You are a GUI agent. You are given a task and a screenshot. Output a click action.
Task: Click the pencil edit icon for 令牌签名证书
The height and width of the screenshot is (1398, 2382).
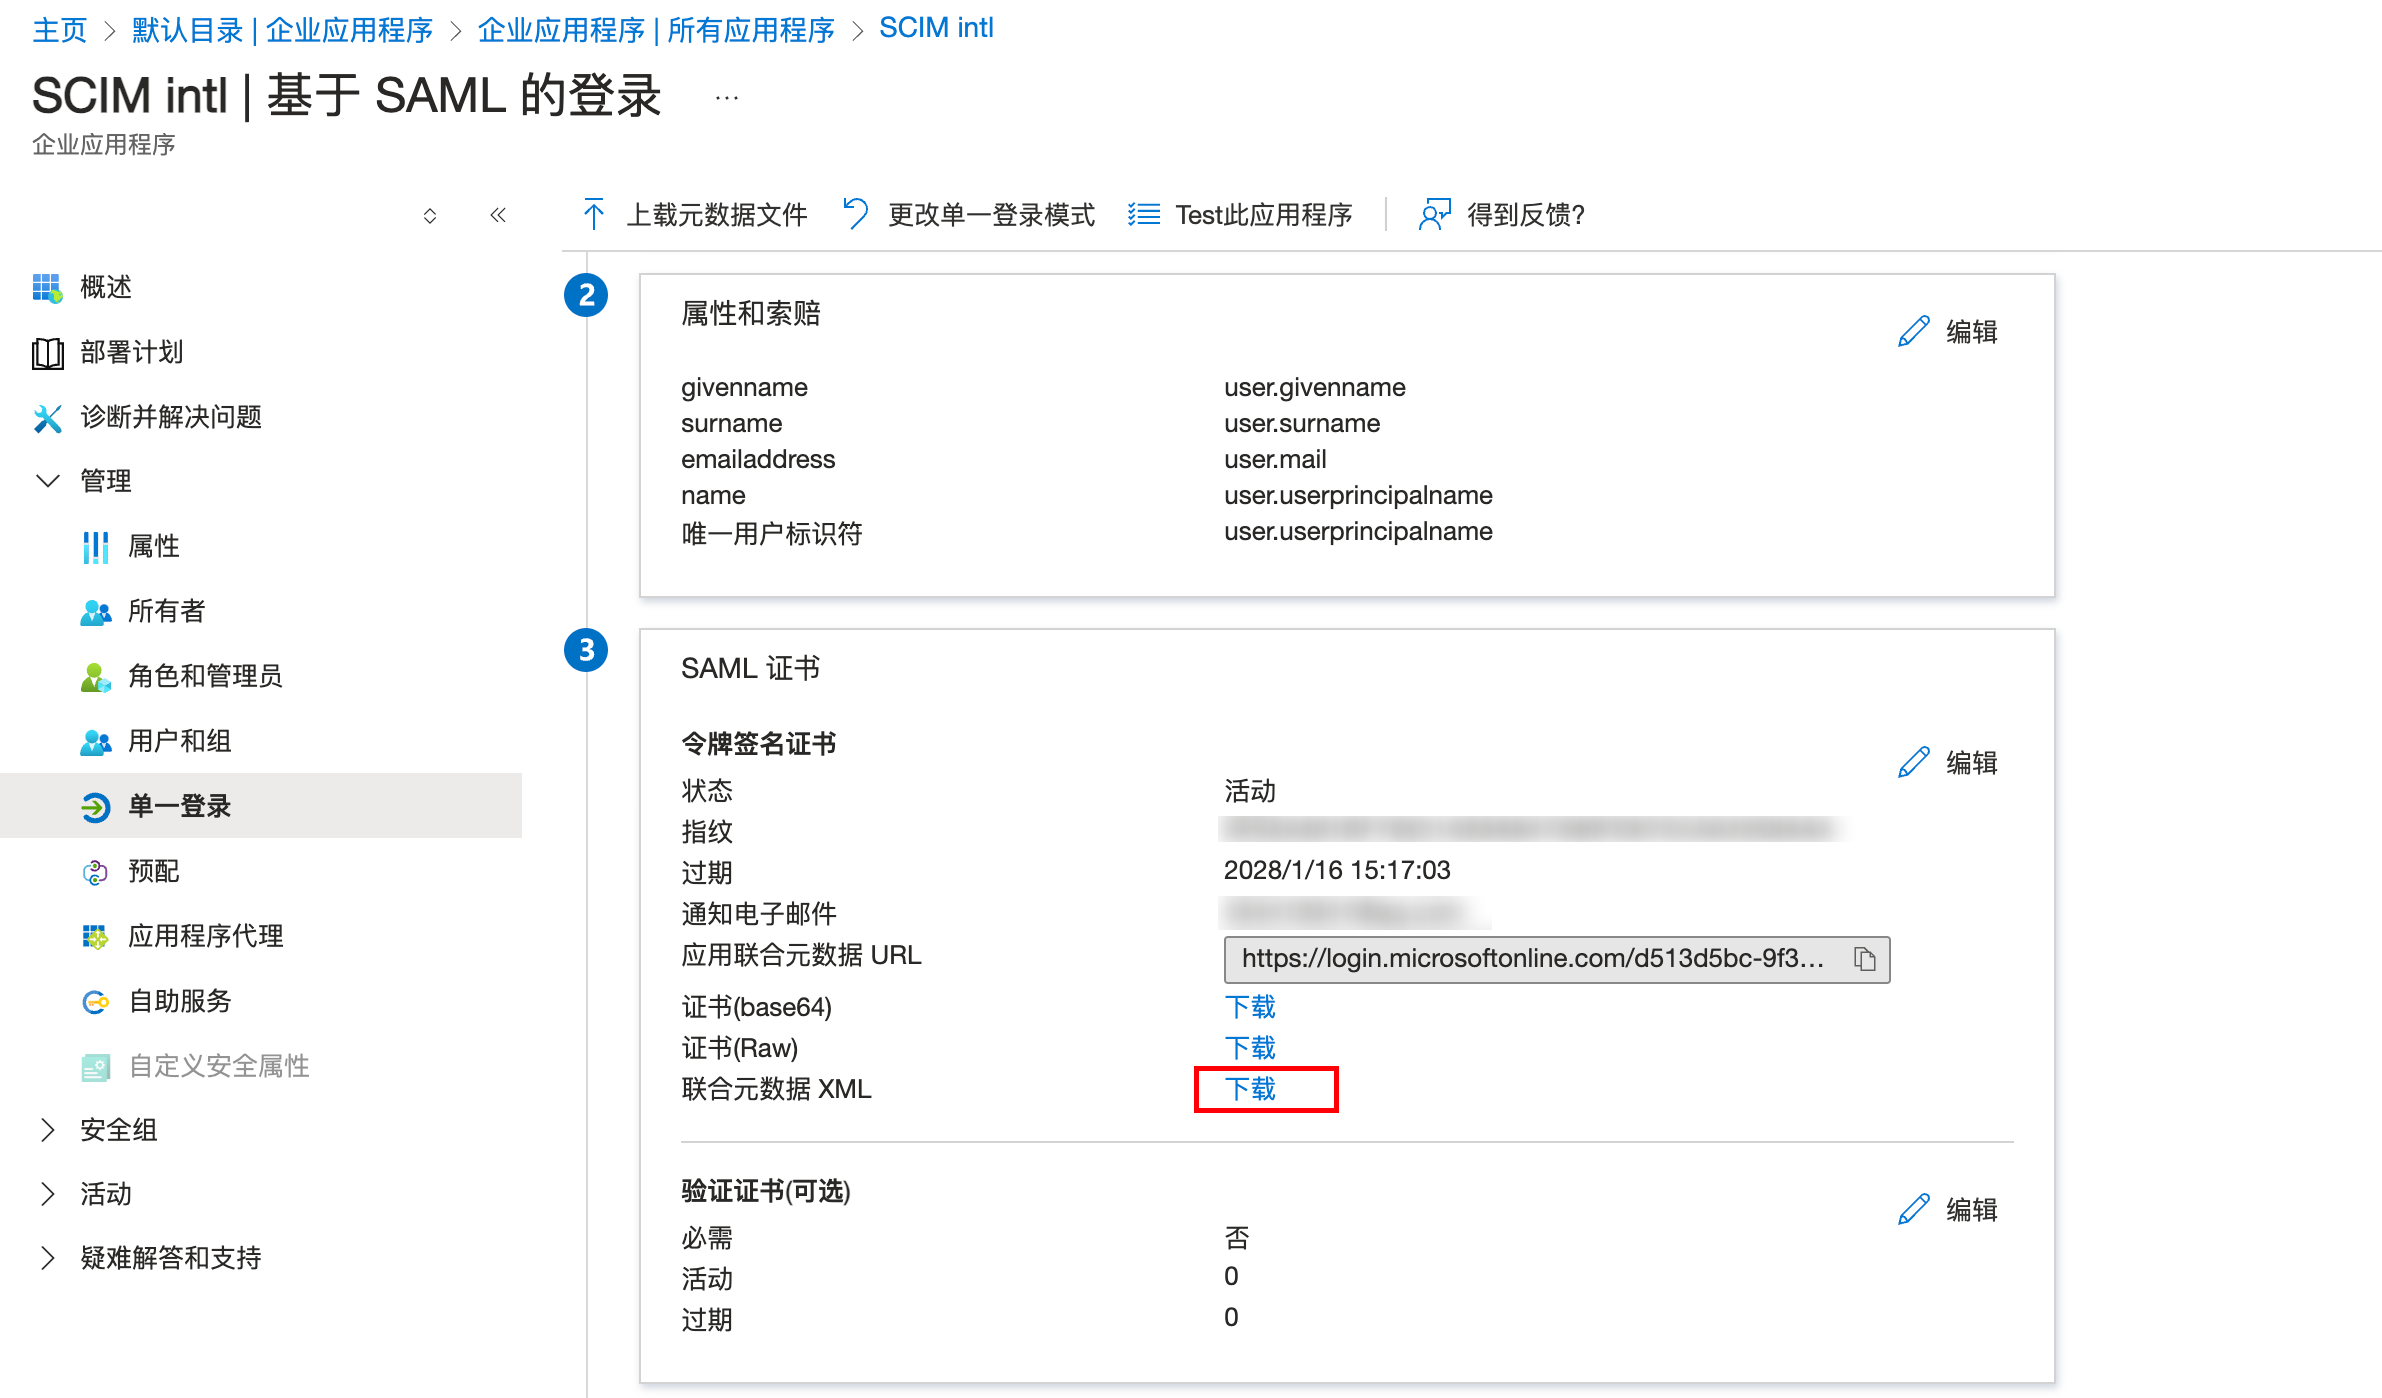1913,763
